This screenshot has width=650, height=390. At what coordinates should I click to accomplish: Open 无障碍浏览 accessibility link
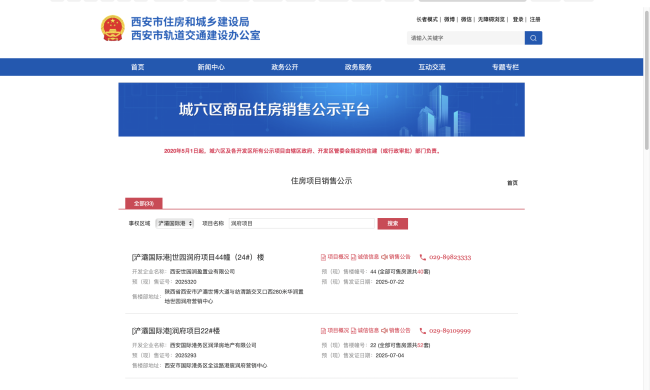tap(491, 19)
